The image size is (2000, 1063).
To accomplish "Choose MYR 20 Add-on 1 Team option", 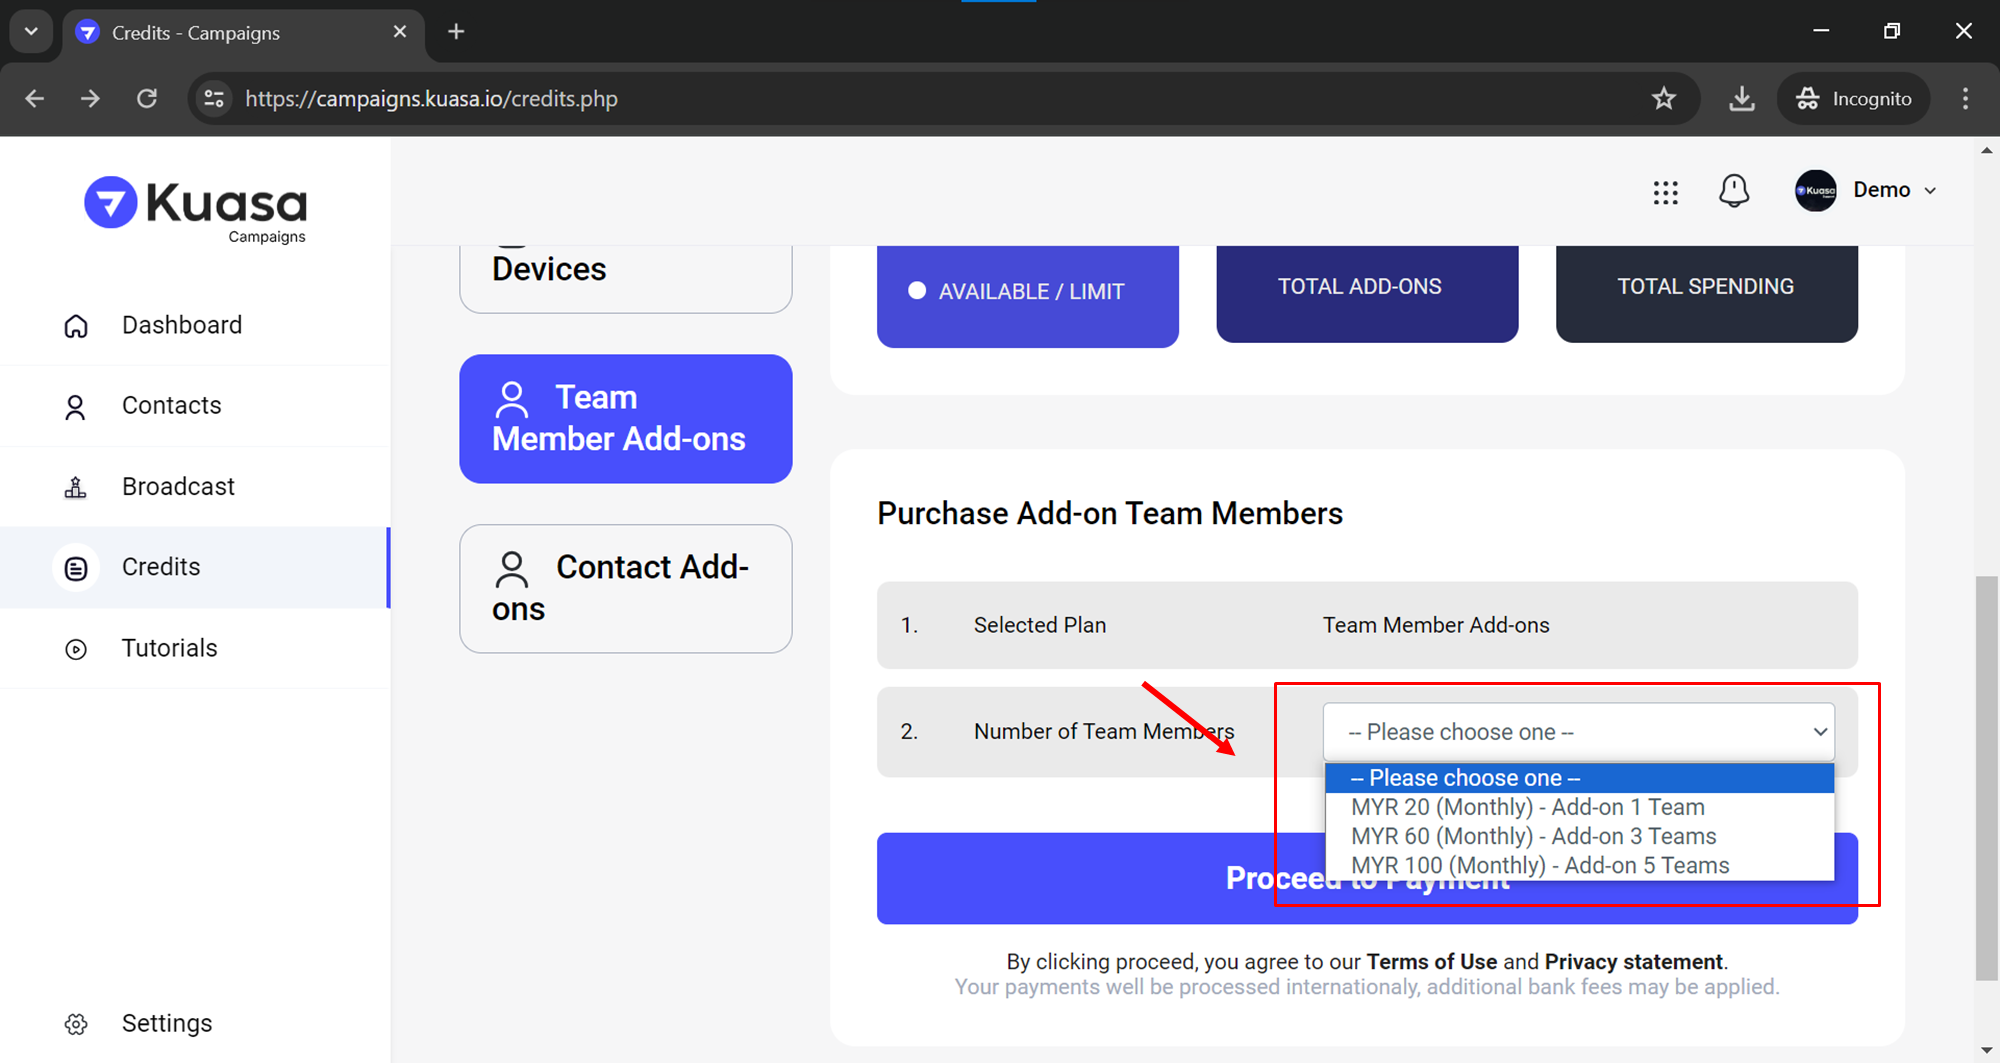I will [1527, 807].
